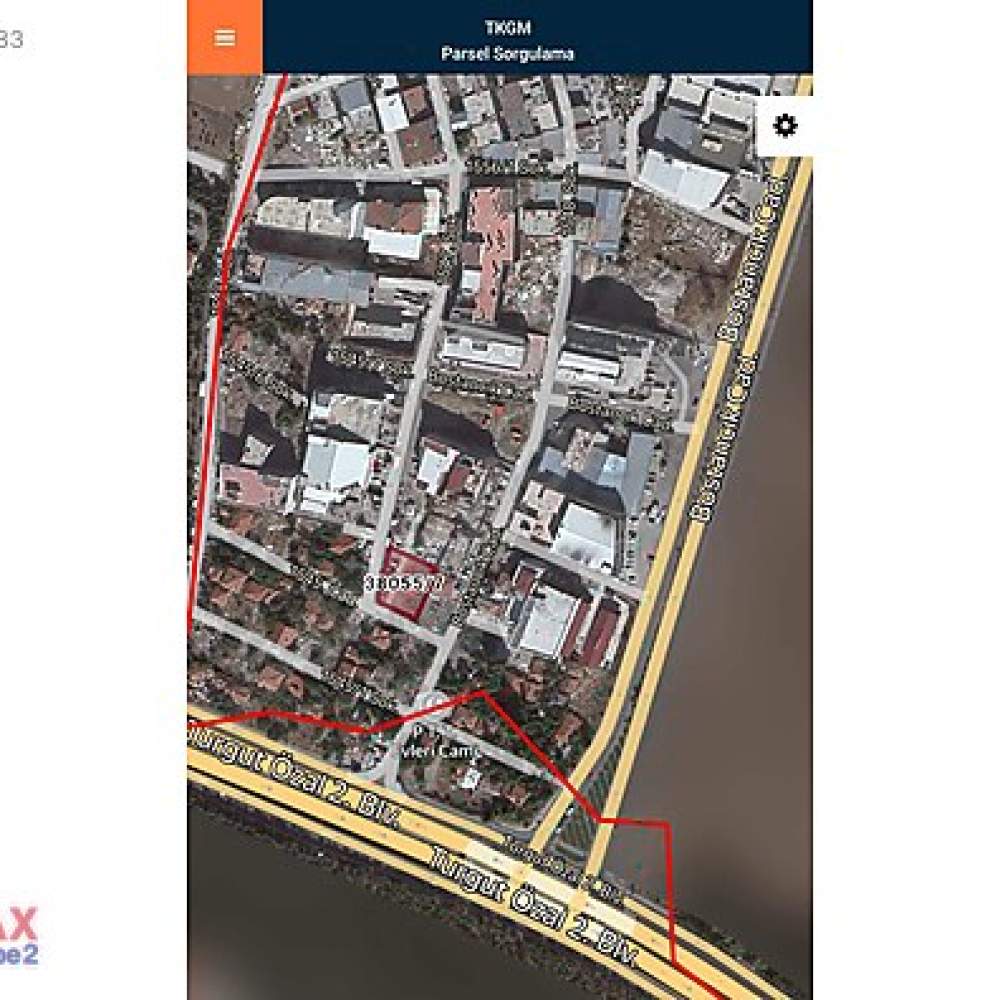
Task: Click the Parsel Sorgulama subtitle text
Action: coord(508,54)
